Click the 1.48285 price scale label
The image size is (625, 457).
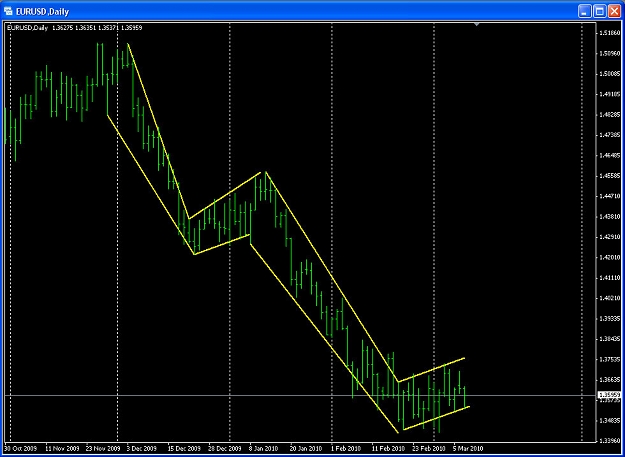pos(609,115)
